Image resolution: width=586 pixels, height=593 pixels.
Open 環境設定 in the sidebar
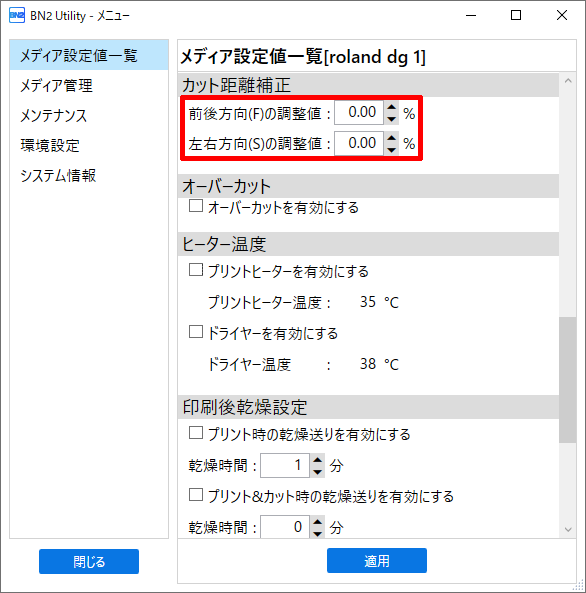[89, 145]
